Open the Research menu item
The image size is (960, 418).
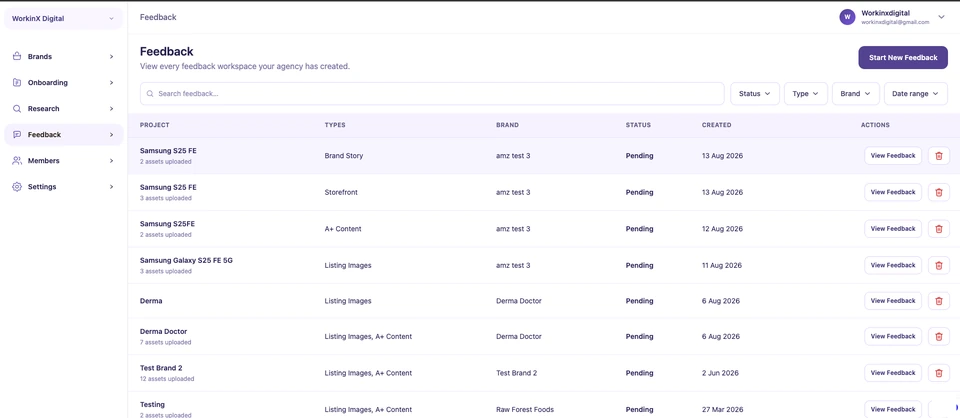[x=63, y=108]
